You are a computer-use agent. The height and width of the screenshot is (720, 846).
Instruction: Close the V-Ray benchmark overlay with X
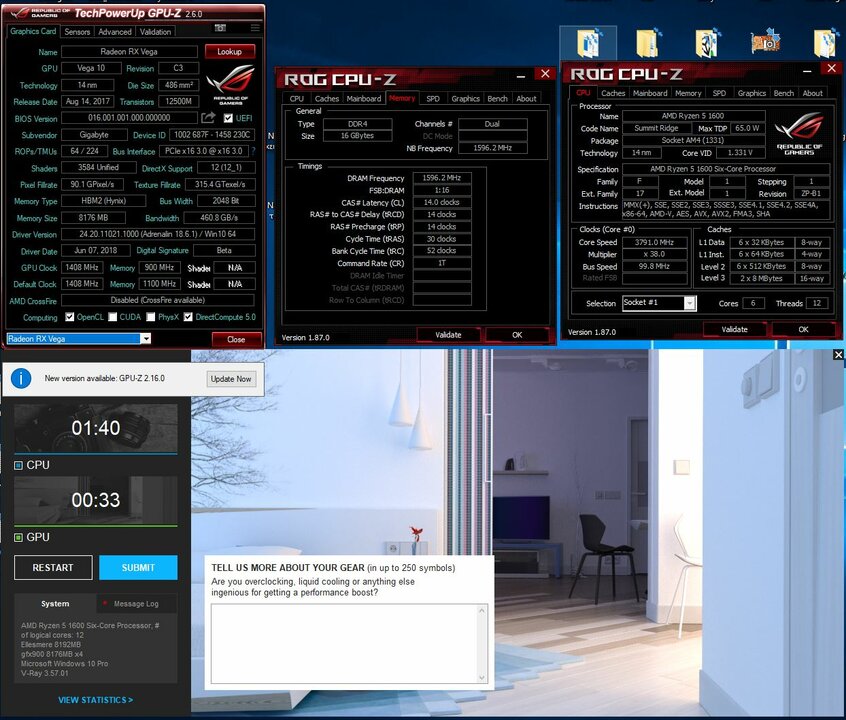coord(838,355)
